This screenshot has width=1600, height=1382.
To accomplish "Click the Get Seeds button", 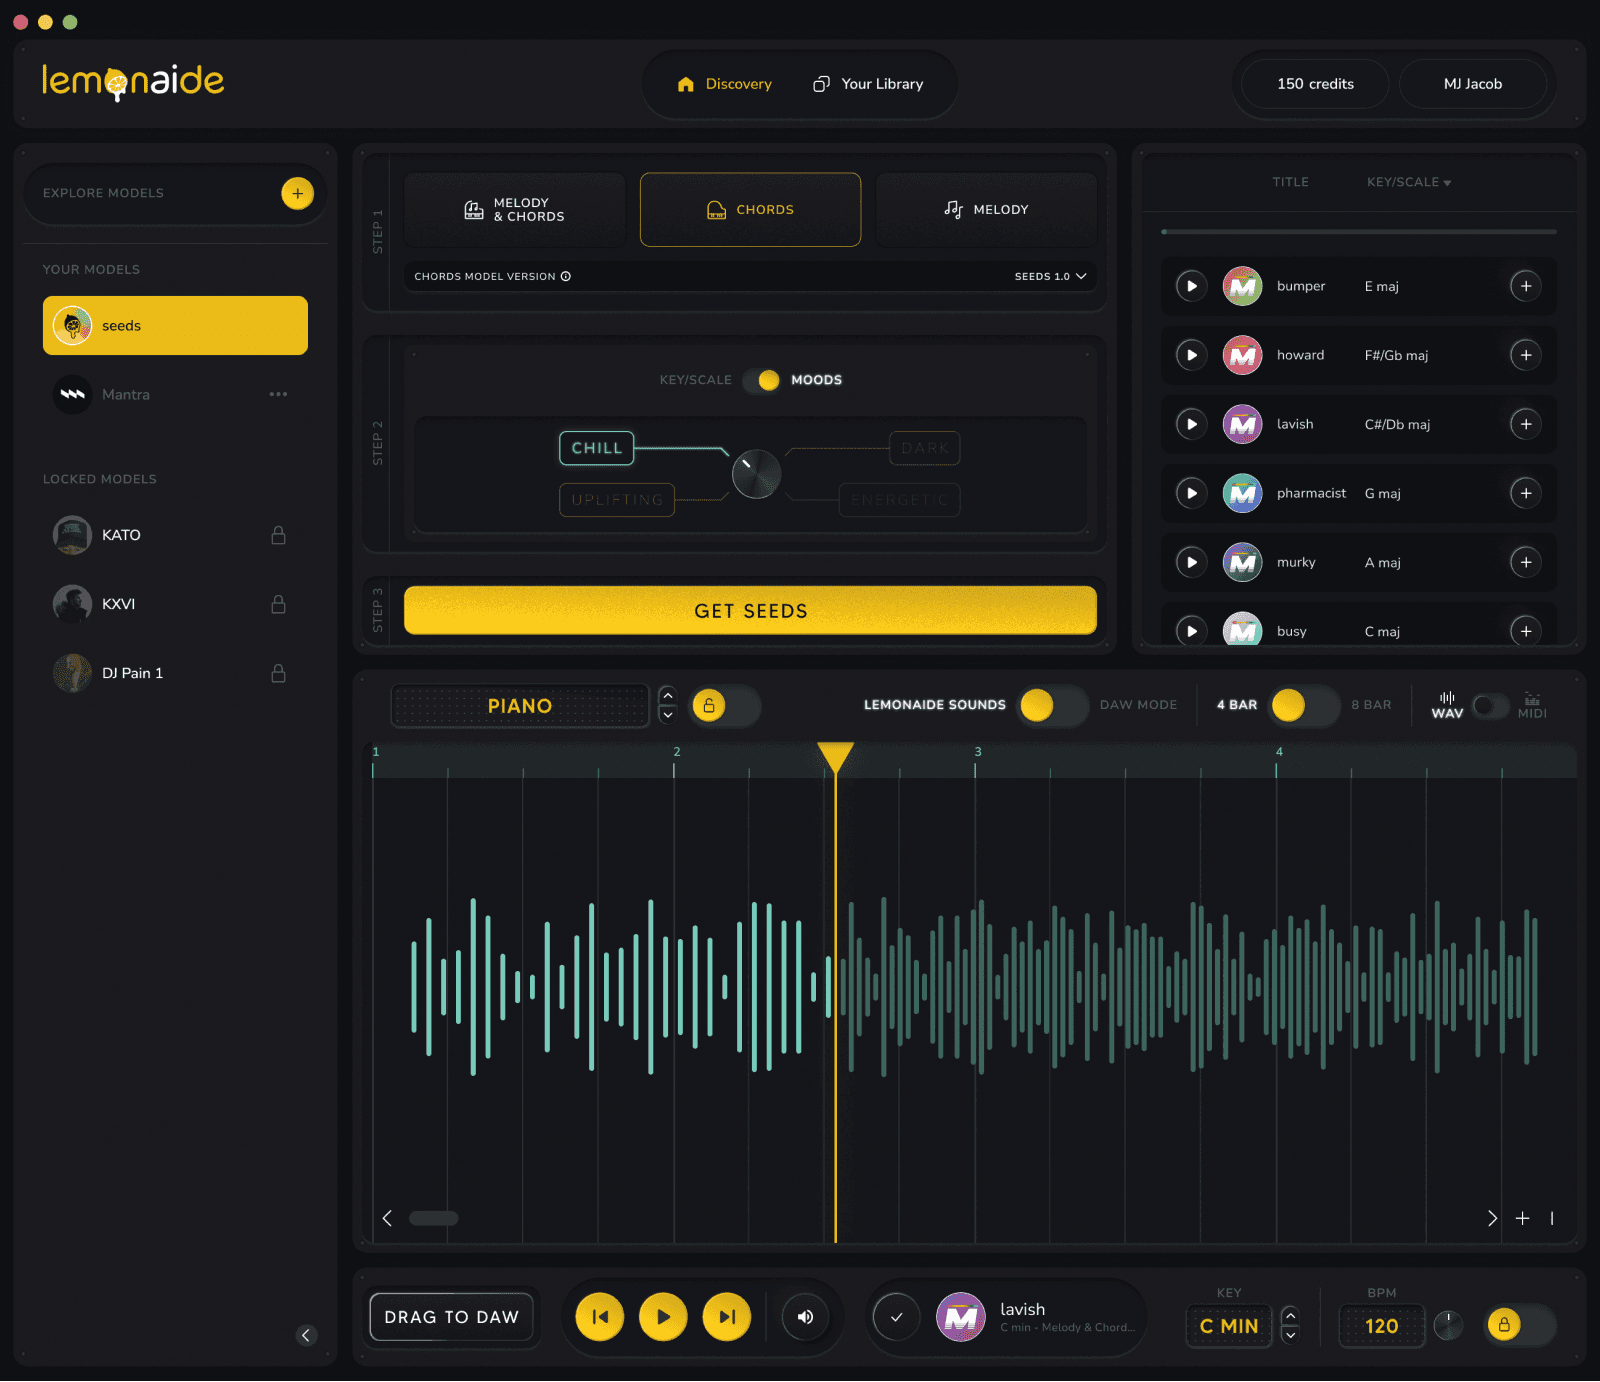I will pos(750,610).
